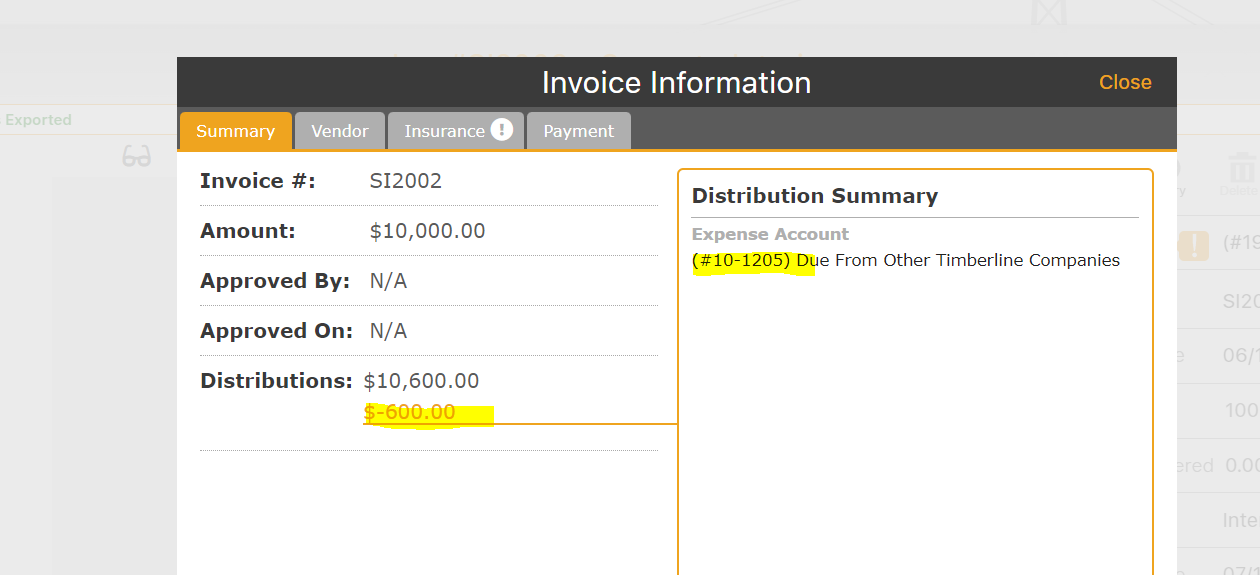
Task: Select the Insurance tab
Action: tap(445, 131)
